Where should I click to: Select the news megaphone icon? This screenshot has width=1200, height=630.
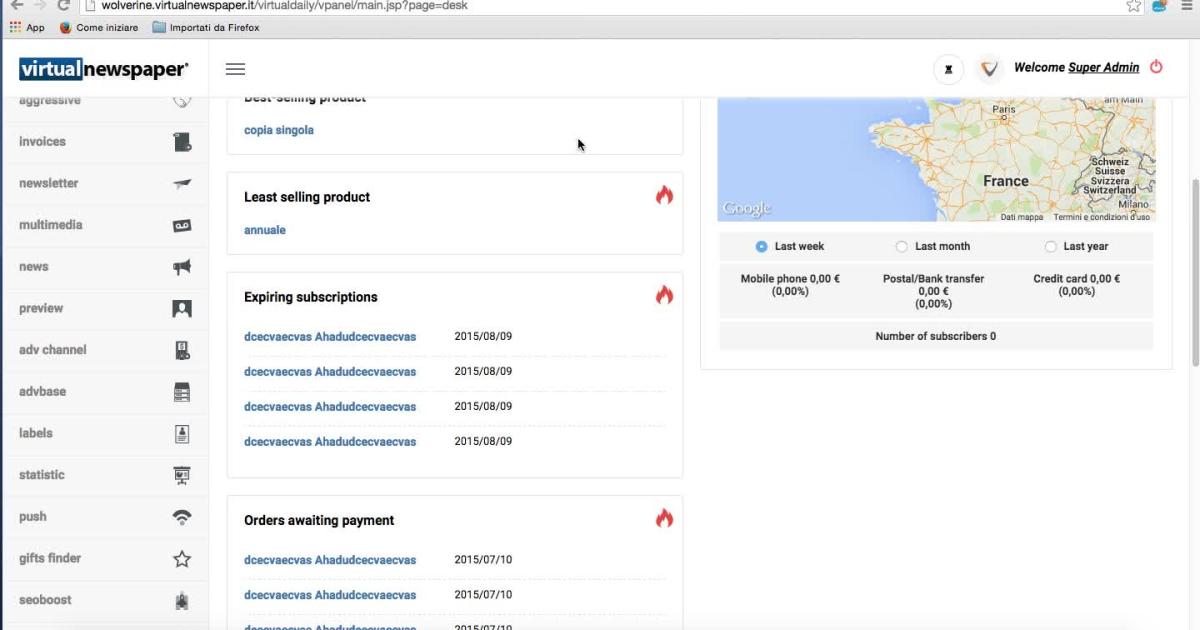[181, 267]
